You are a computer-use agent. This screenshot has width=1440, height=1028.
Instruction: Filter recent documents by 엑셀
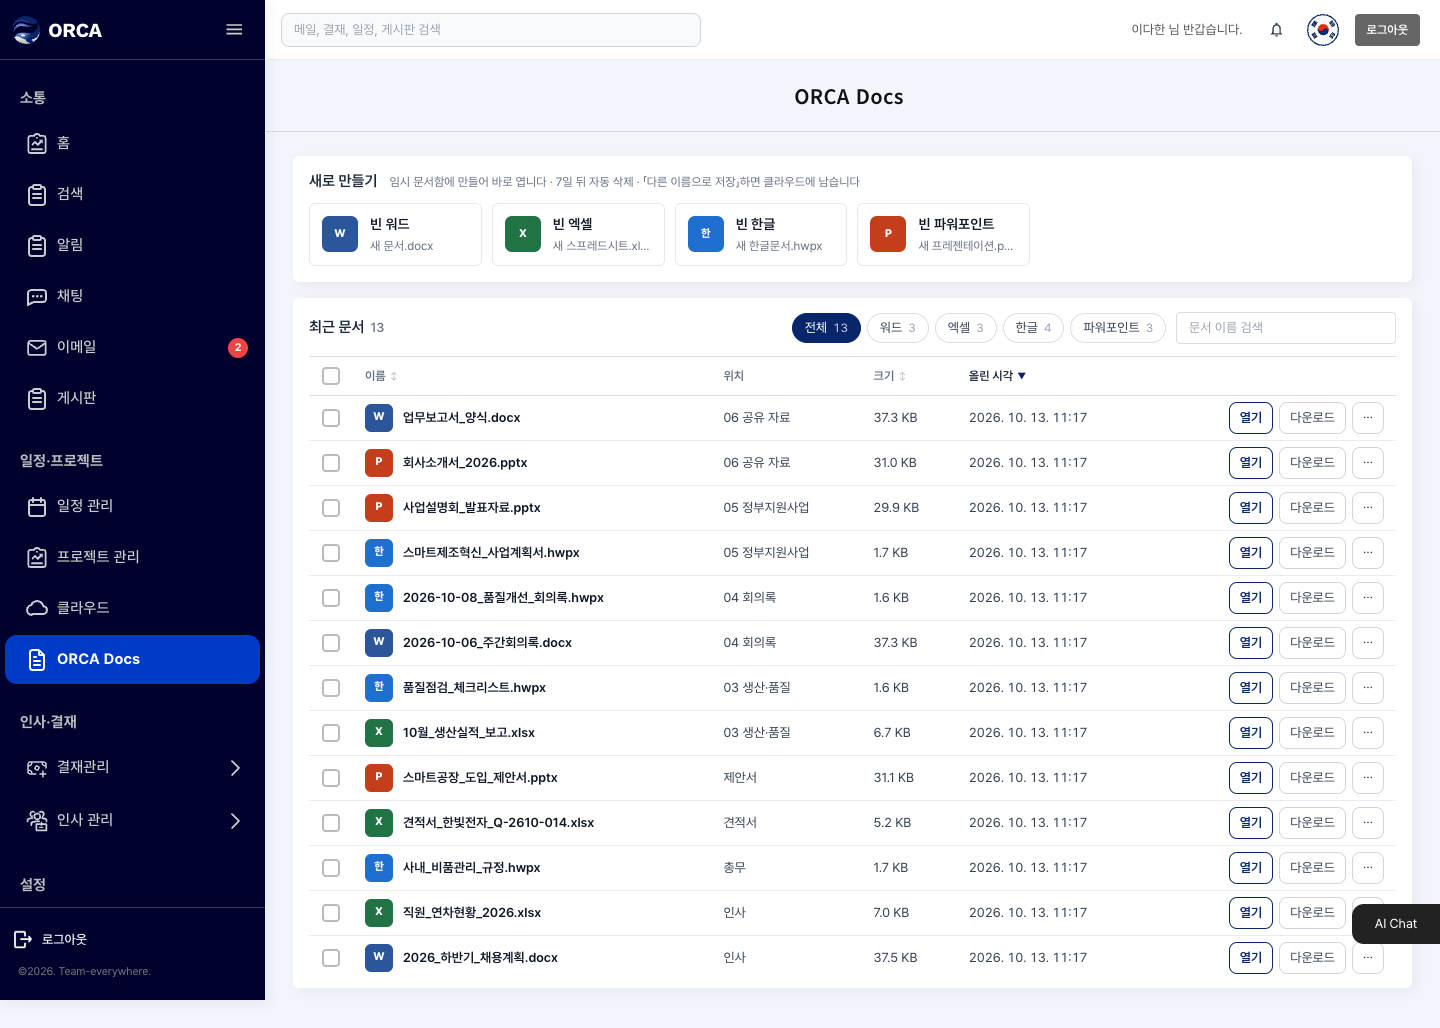(x=966, y=328)
